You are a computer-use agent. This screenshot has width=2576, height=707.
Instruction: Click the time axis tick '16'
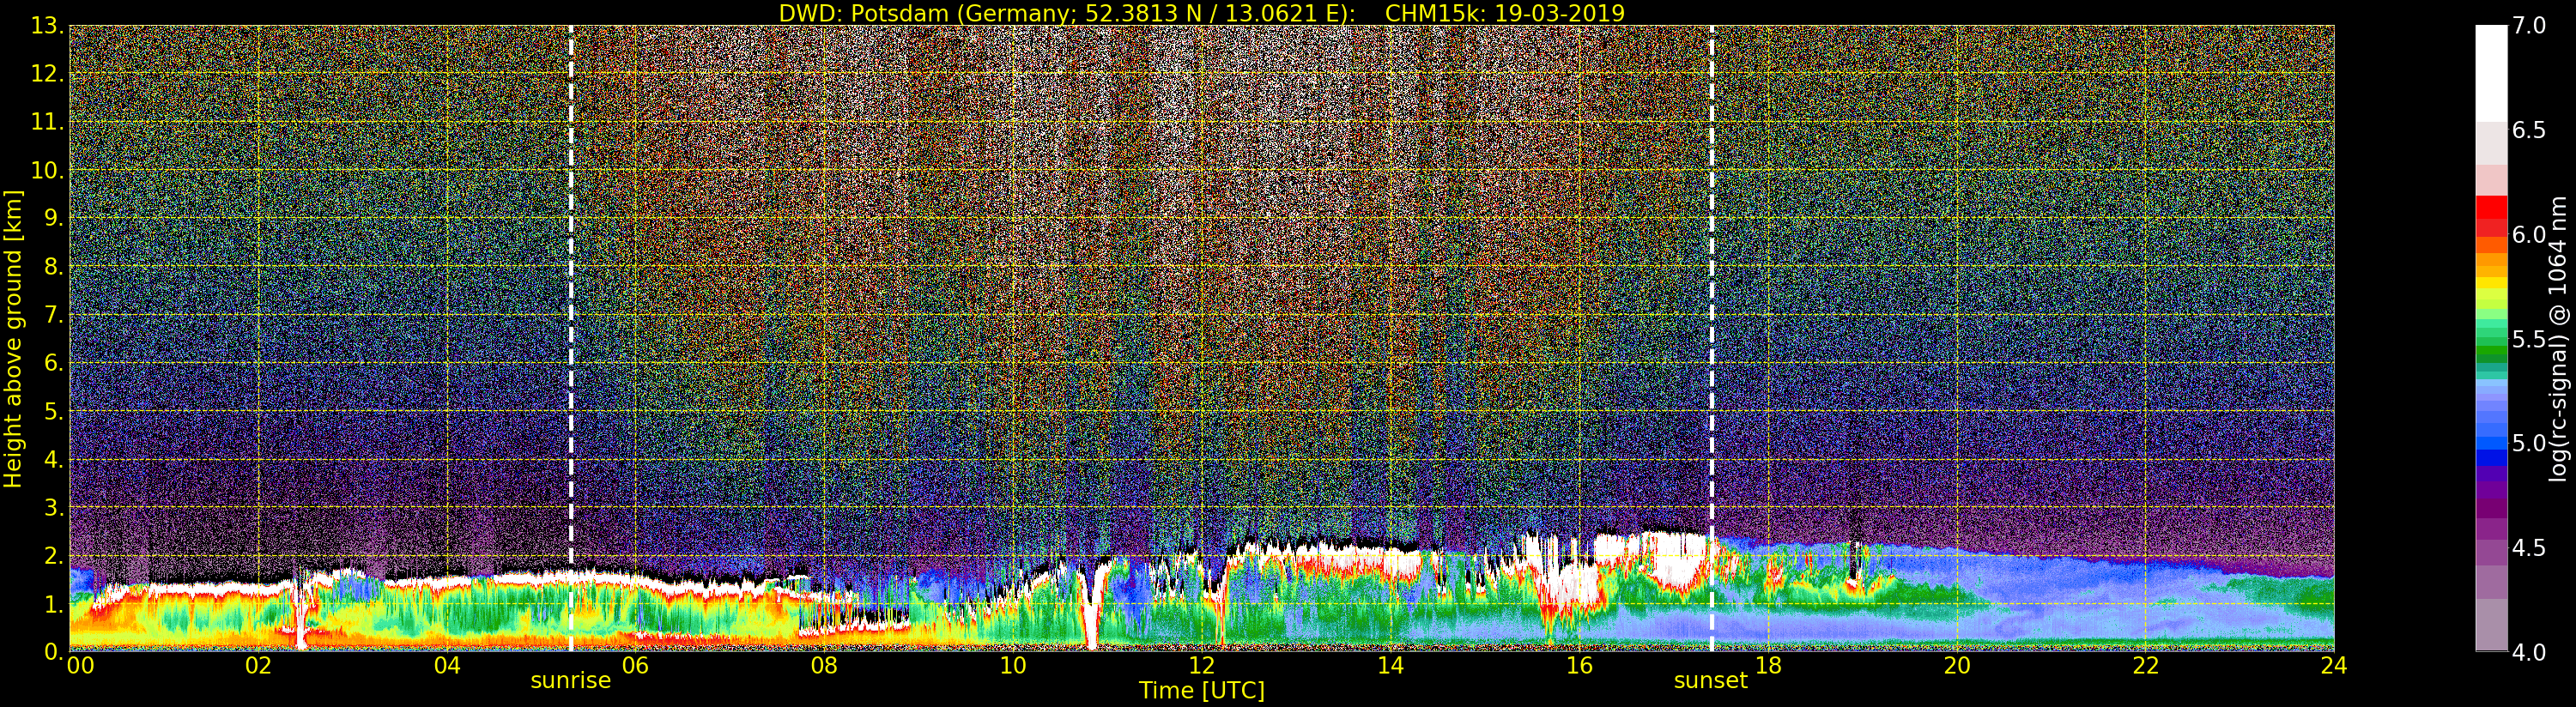click(x=1579, y=666)
